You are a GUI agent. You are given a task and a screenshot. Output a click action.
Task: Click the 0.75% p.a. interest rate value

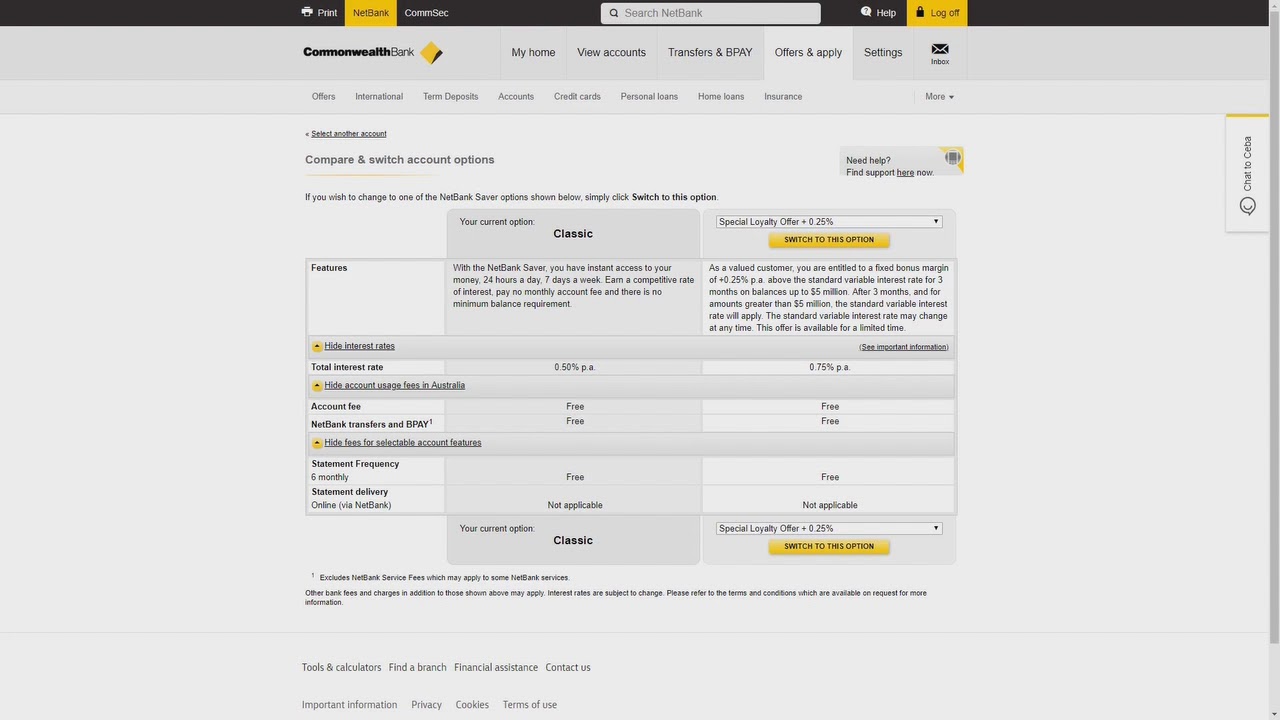(x=830, y=368)
